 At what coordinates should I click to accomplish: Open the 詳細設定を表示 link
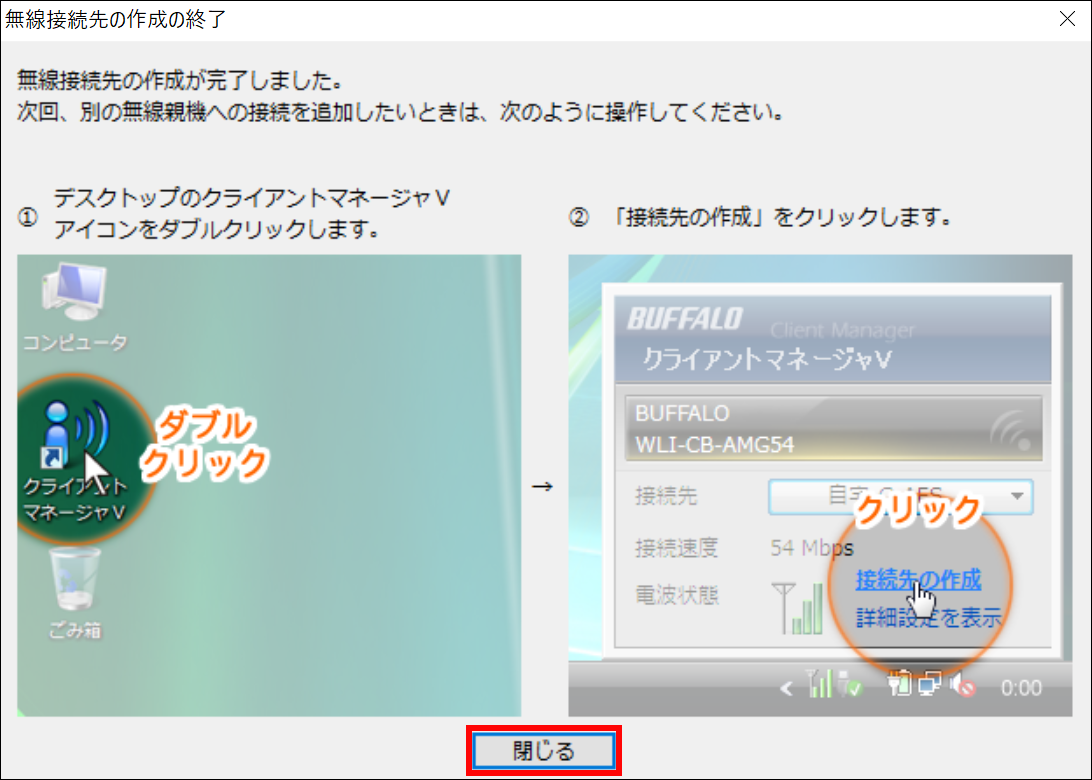click(928, 618)
